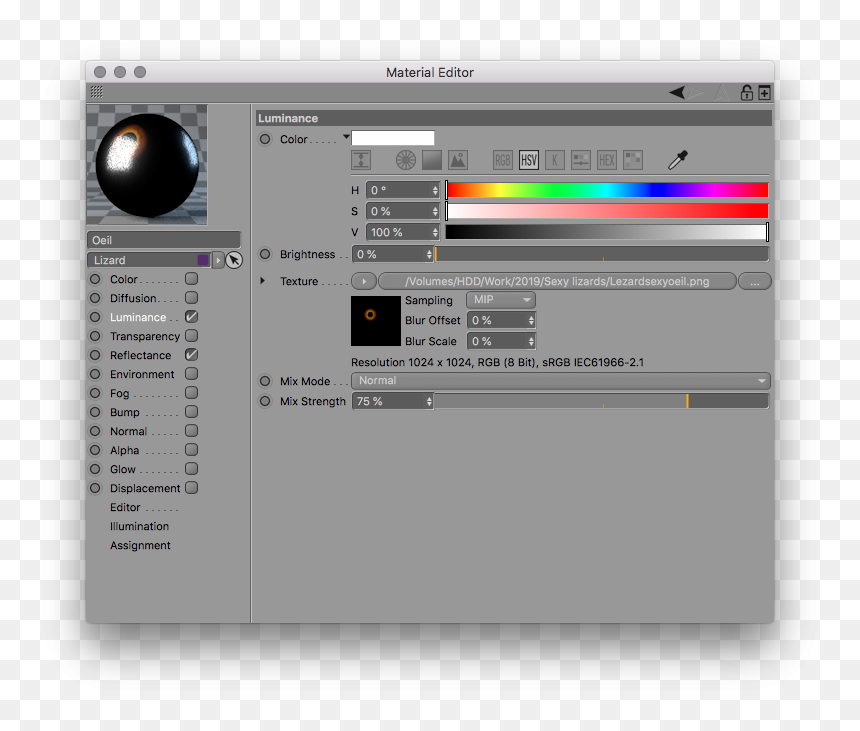Viewport: 860px width, 731px height.
Task: Enable the Alpha channel checkbox
Action: [191, 450]
